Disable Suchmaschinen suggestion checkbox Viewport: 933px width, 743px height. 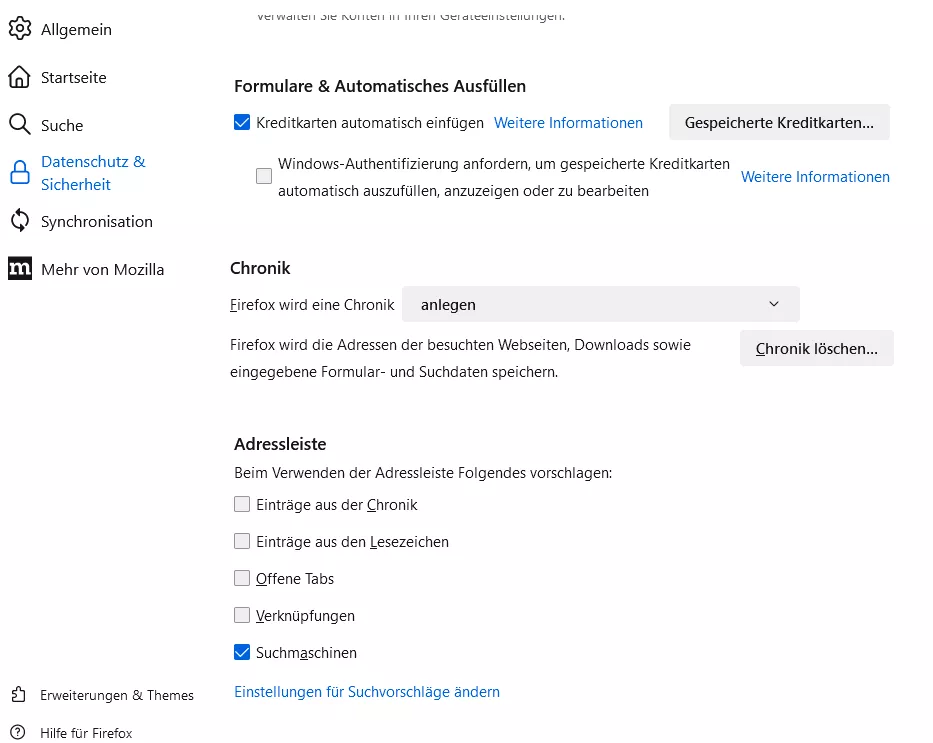[242, 653]
